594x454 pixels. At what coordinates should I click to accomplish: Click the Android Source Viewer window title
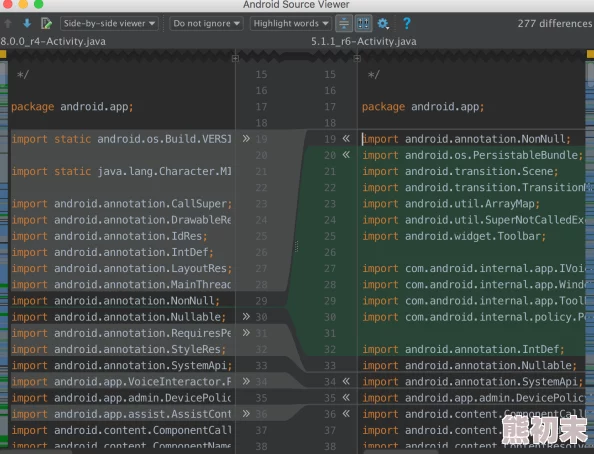(x=296, y=5)
